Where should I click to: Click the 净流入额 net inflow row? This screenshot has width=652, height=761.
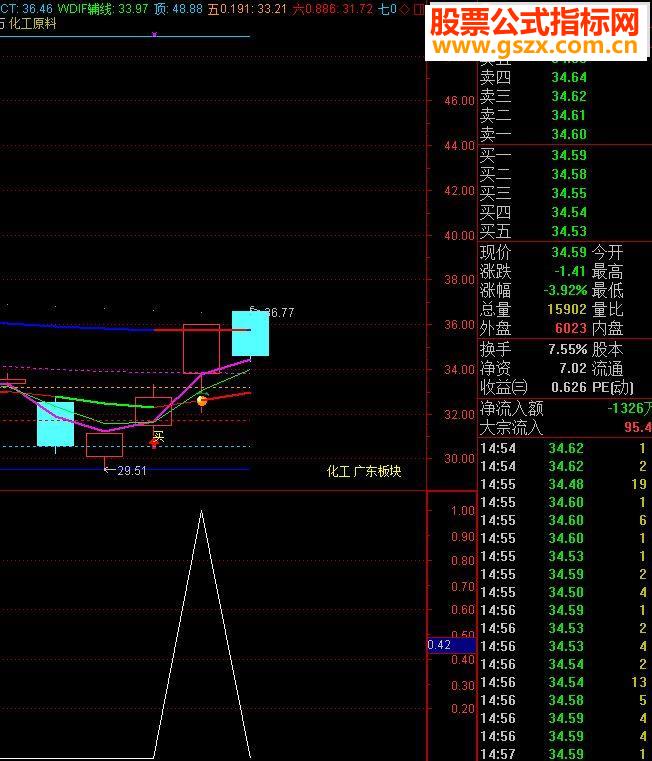pos(565,409)
